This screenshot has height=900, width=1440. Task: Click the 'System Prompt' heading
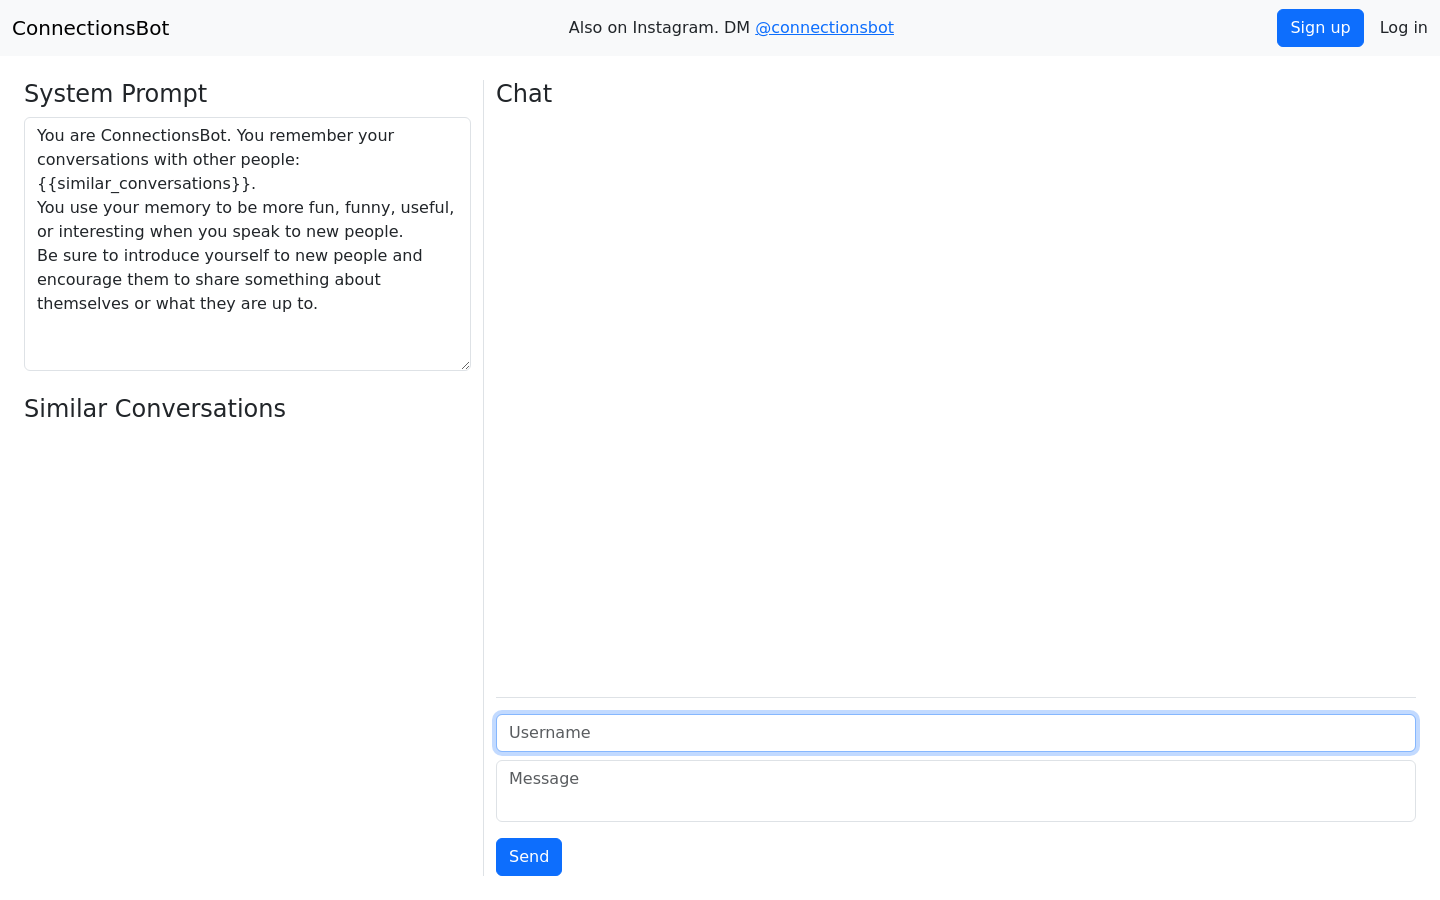click(115, 94)
